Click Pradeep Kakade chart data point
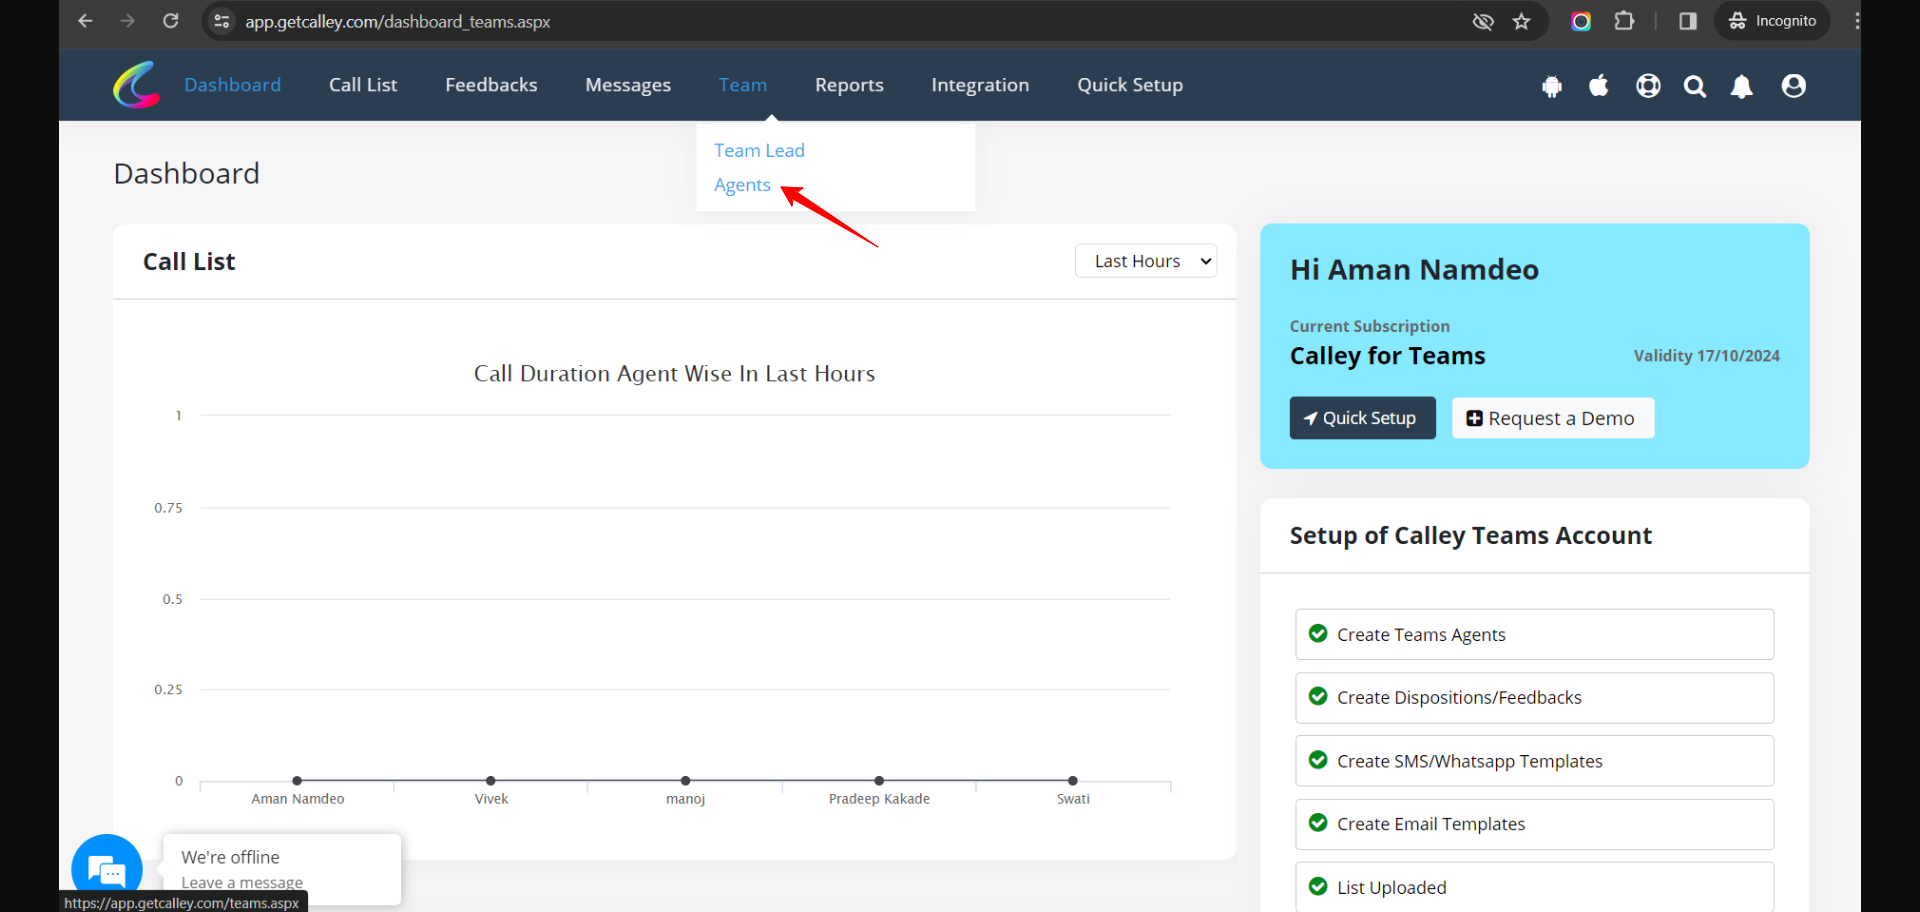Image resolution: width=1920 pixels, height=912 pixels. point(879,780)
